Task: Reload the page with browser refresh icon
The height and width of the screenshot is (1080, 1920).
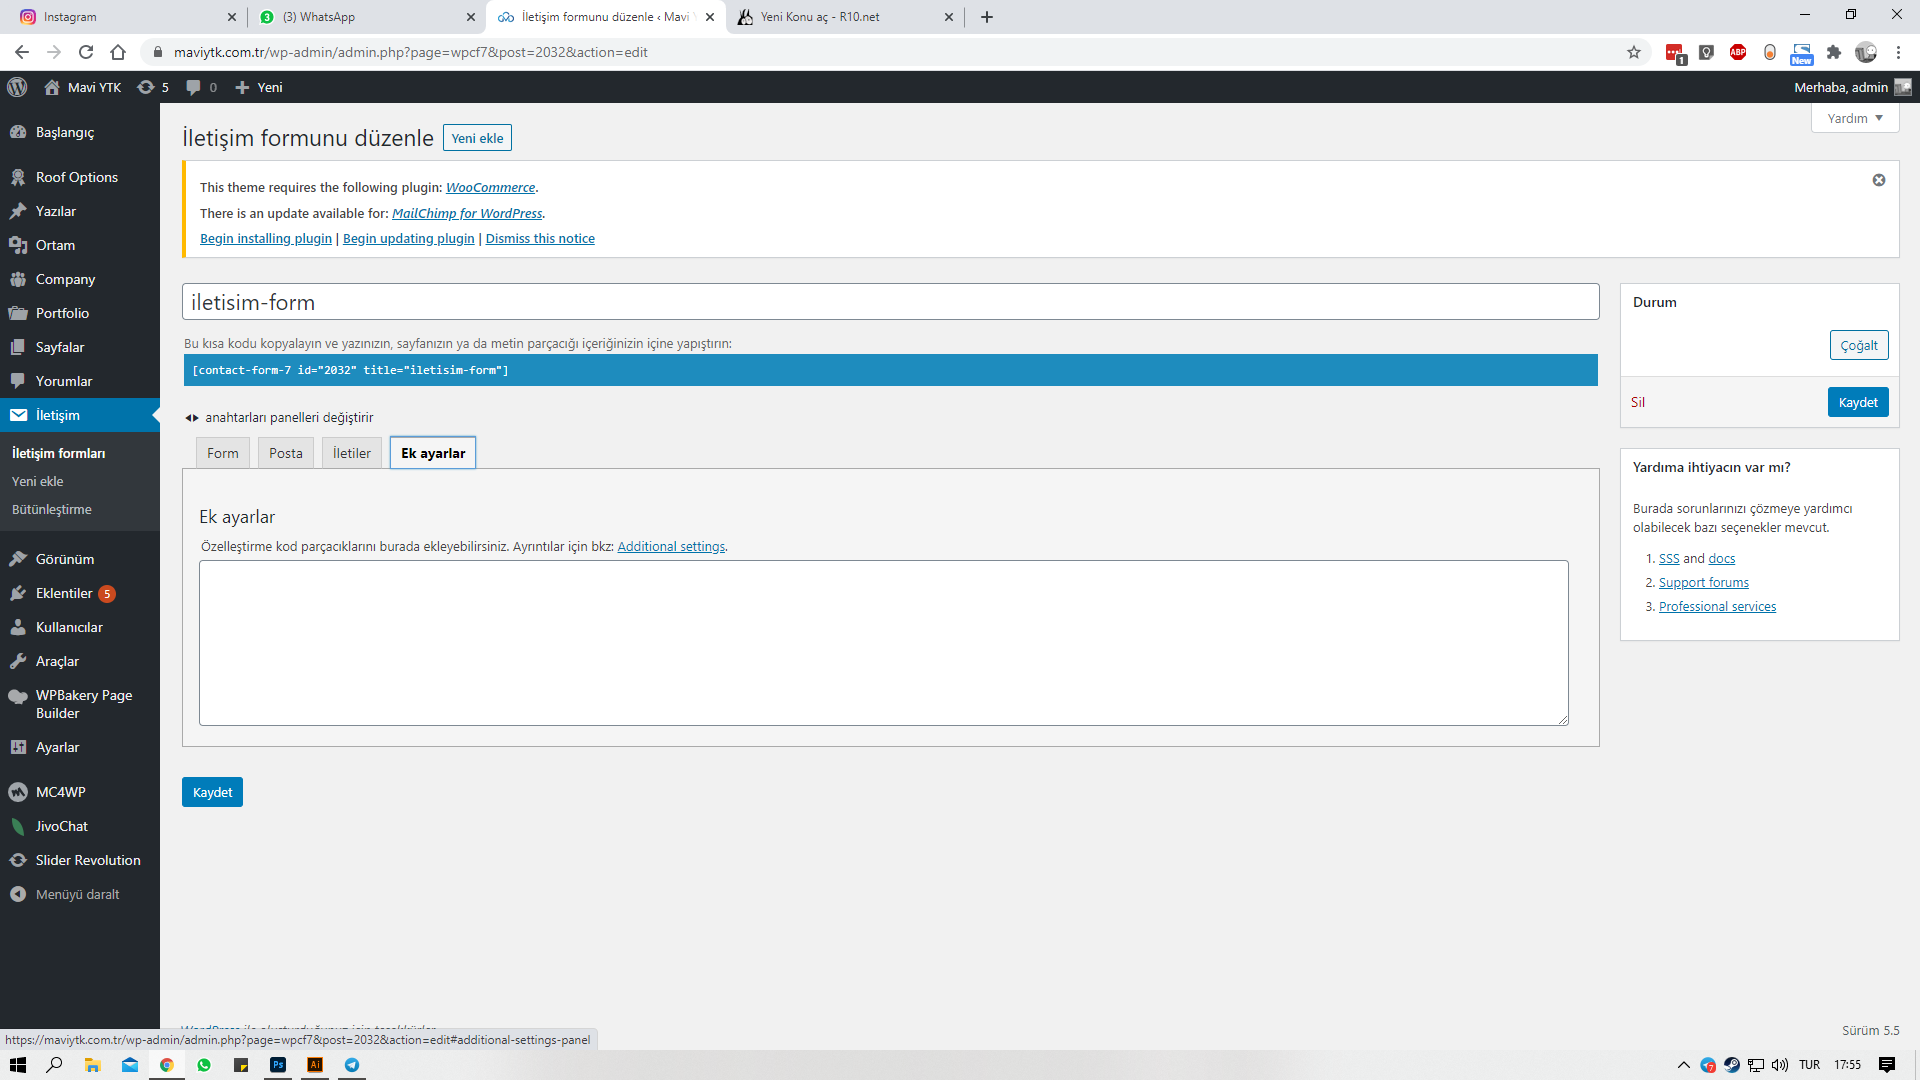Action: click(86, 52)
